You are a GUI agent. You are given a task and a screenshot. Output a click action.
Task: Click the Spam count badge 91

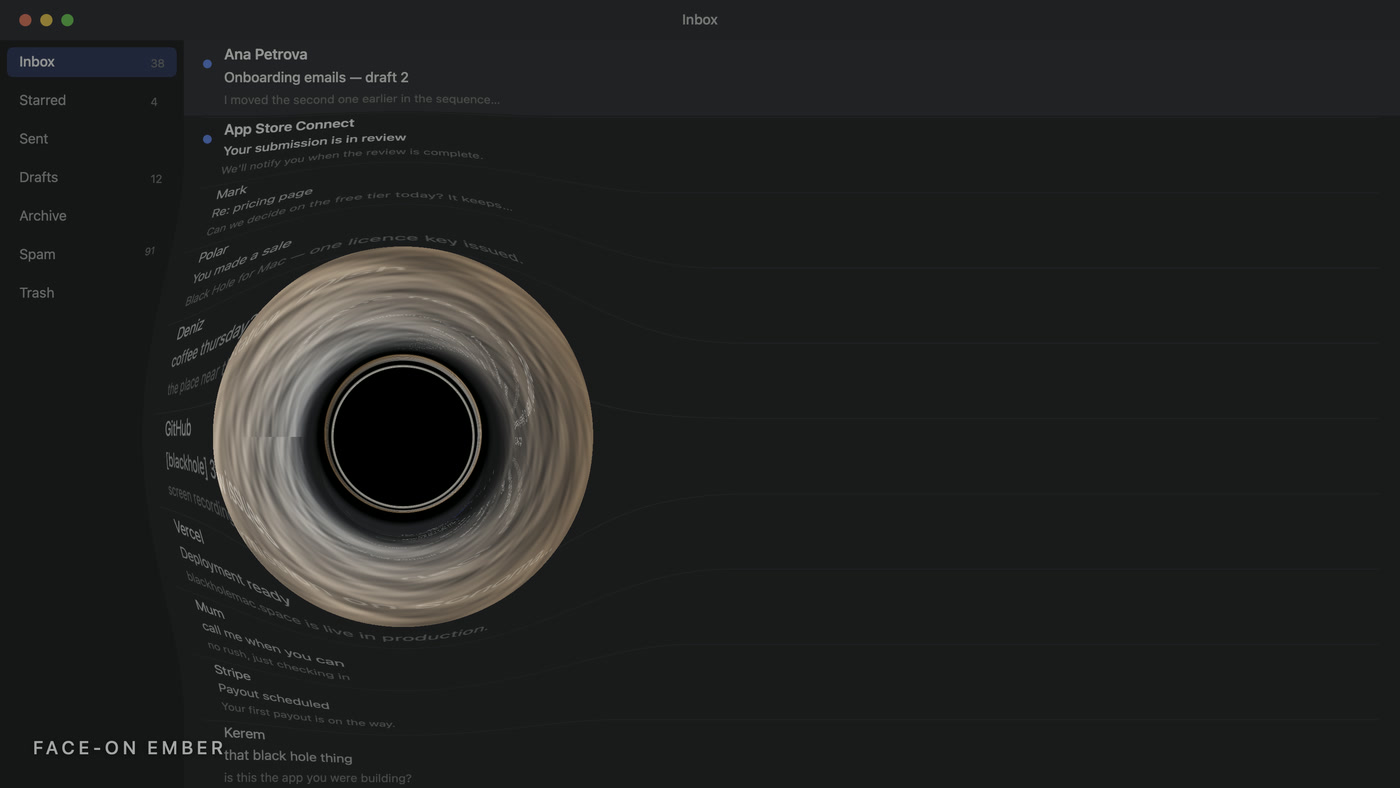pyautogui.click(x=149, y=252)
